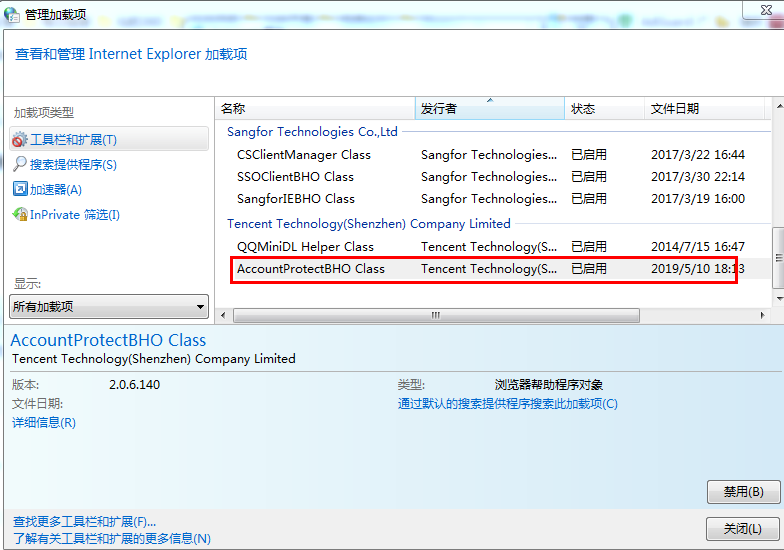
Task: Click the 禁用(B) button
Action: click(744, 492)
